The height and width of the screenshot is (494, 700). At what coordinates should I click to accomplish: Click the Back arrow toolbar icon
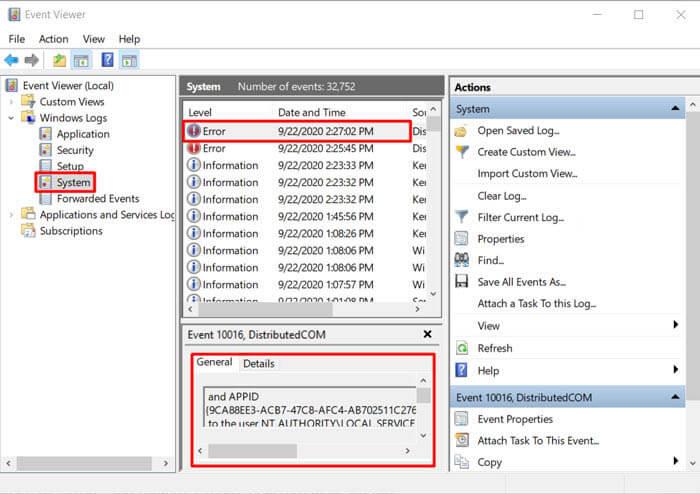(11, 60)
